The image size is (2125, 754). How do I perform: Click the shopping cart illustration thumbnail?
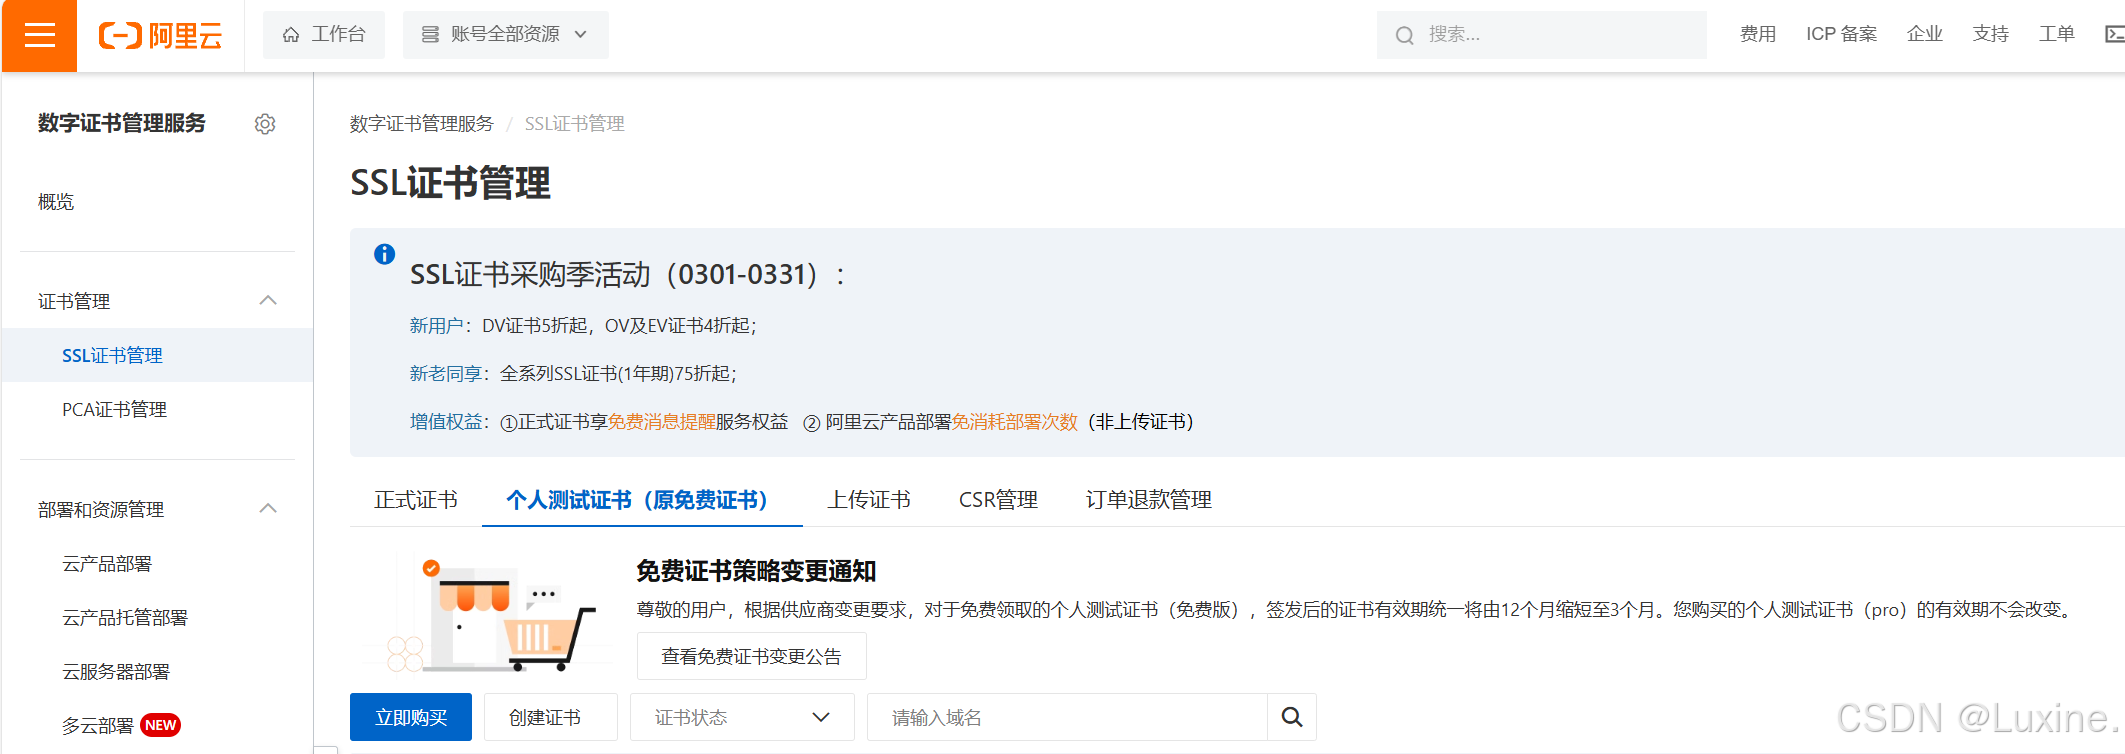[492, 615]
